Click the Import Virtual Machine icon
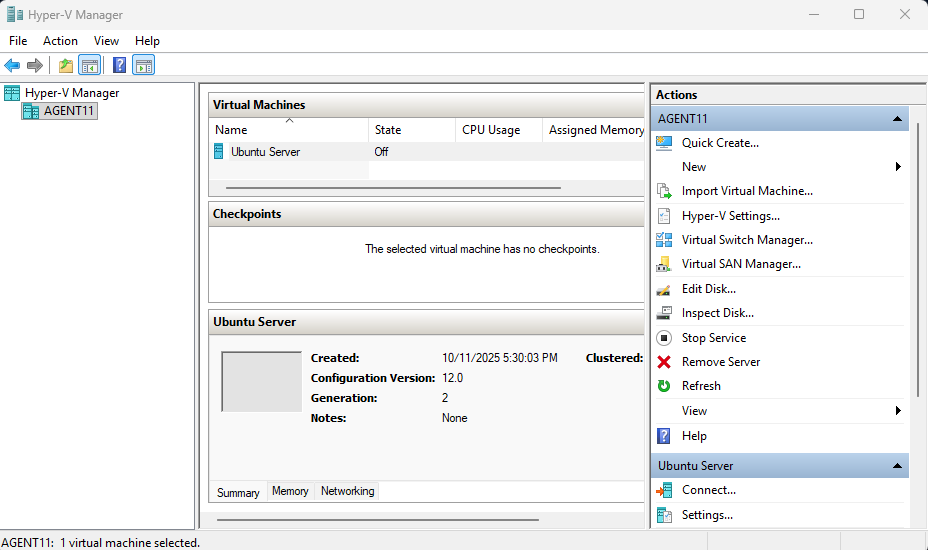Image resolution: width=928 pixels, height=550 pixels. [x=664, y=191]
